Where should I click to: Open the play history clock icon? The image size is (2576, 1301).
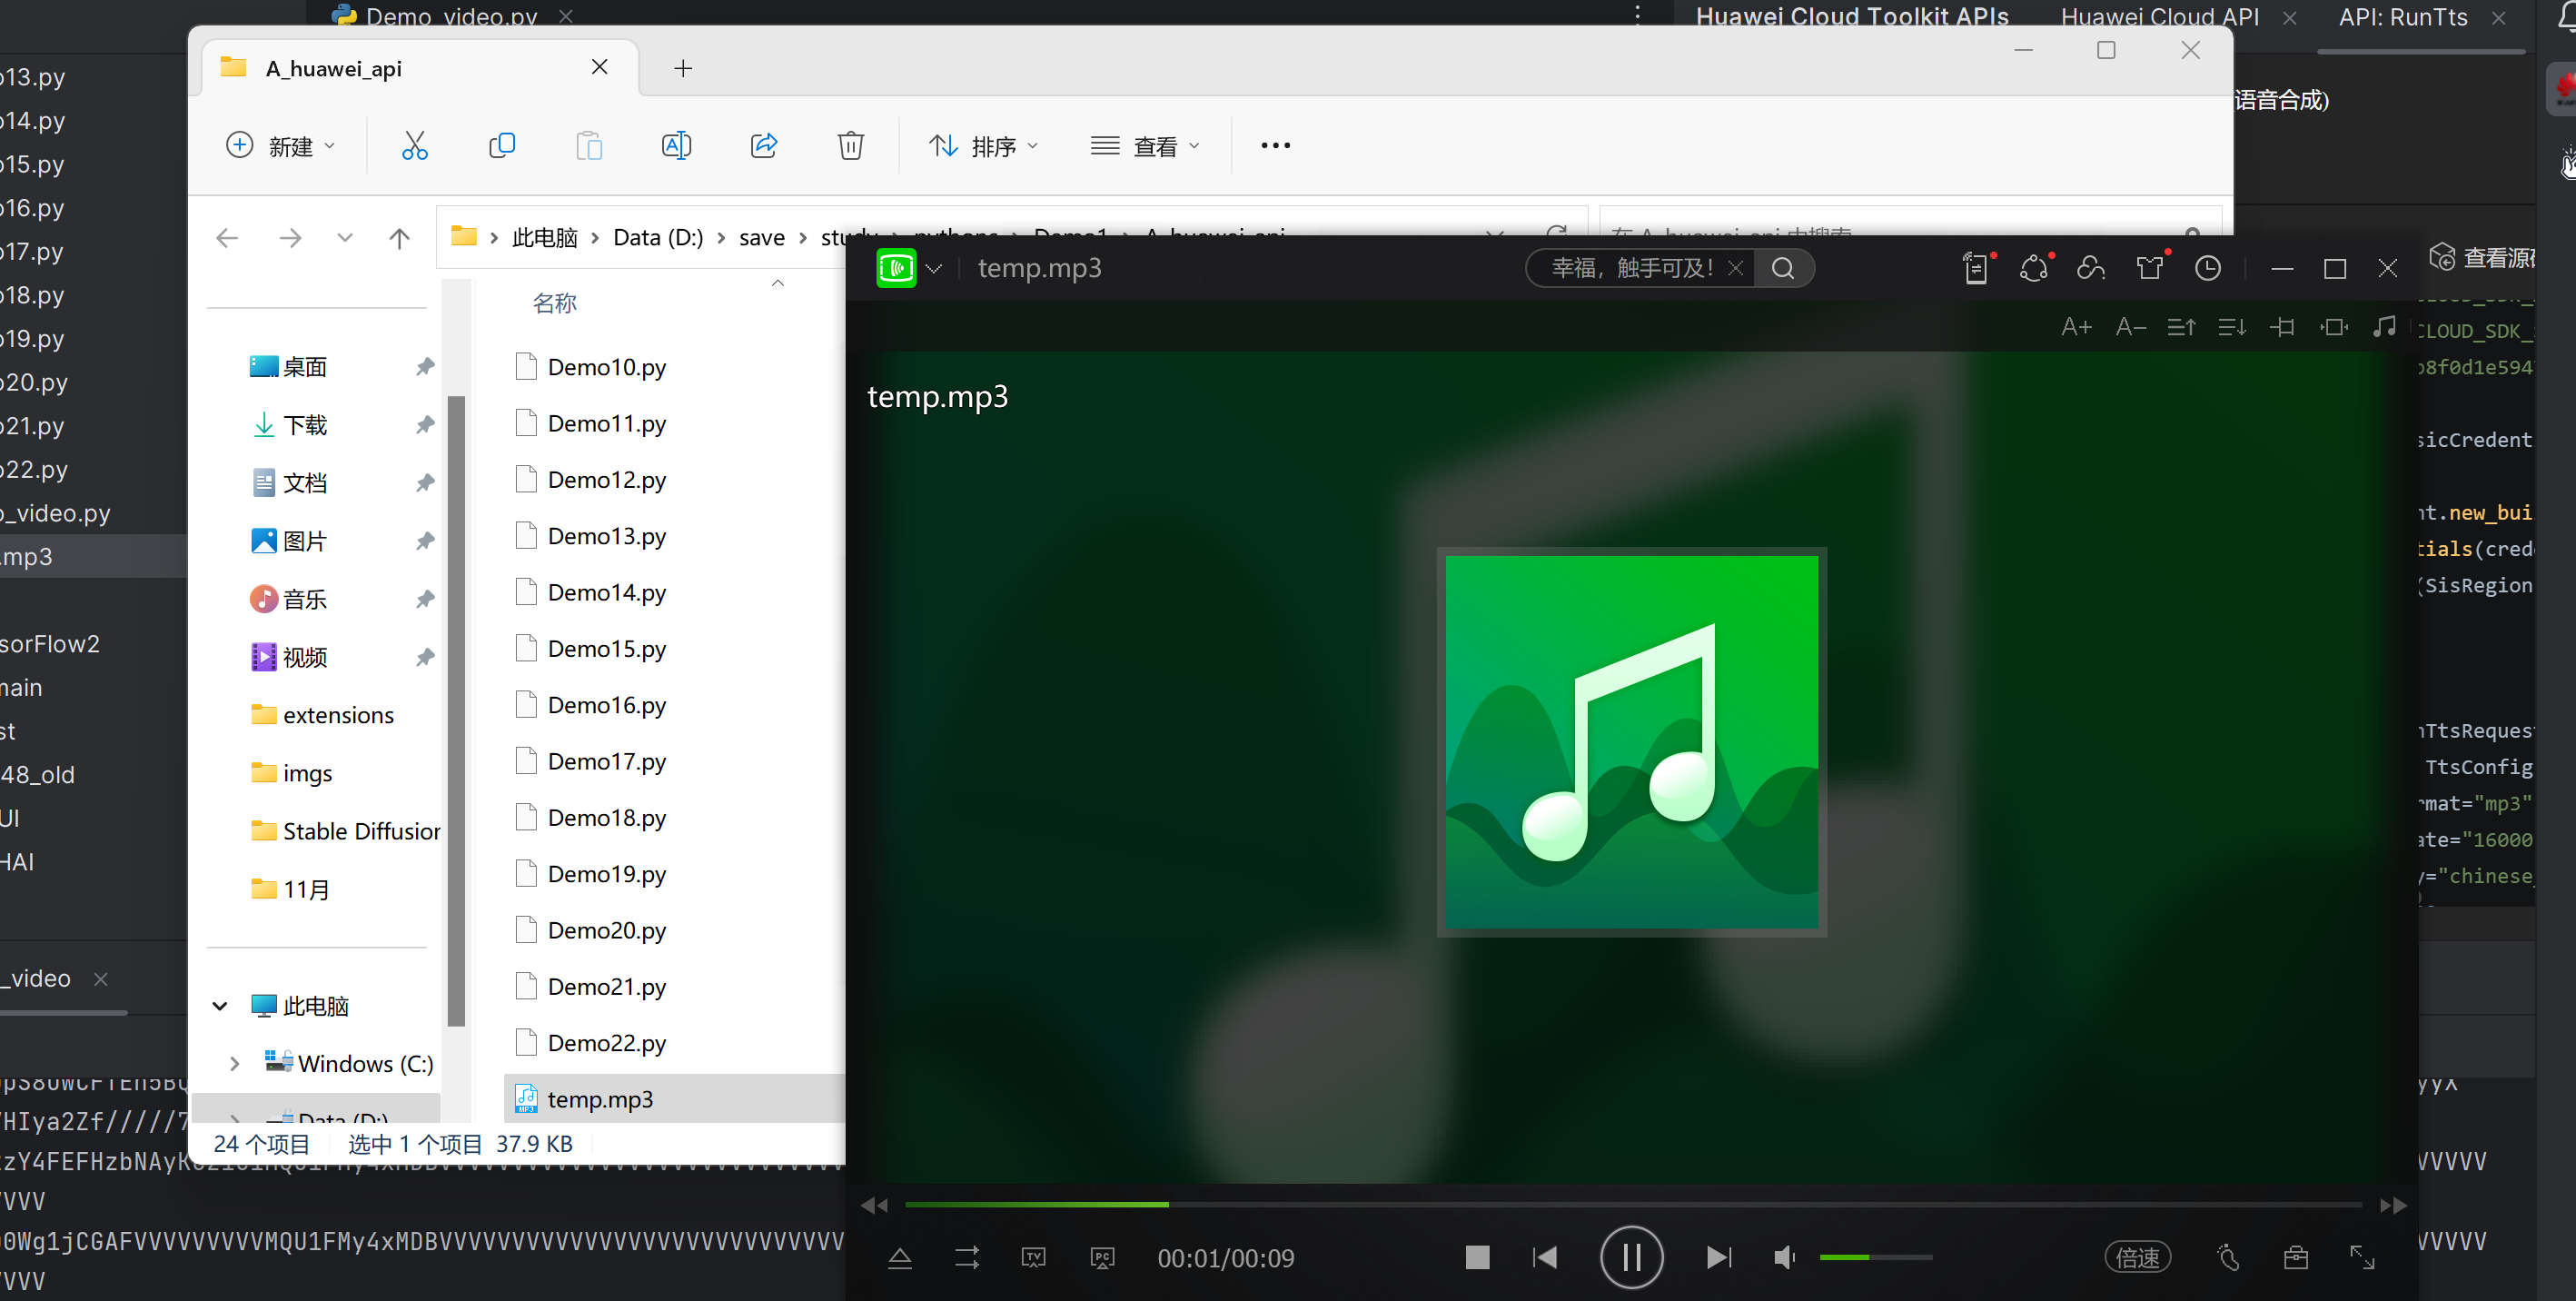[2208, 268]
